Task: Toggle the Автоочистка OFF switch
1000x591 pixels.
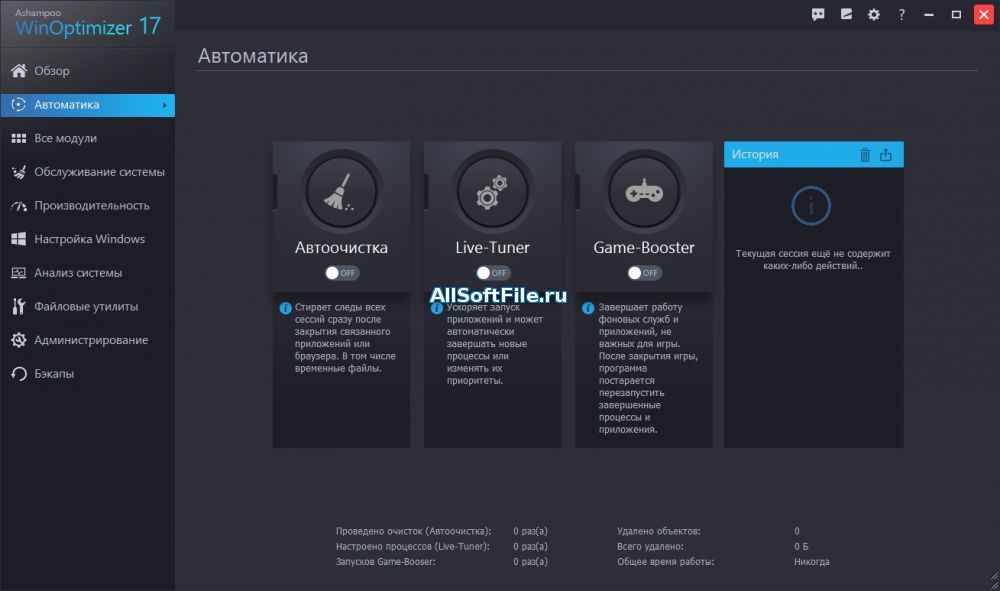Action: (x=341, y=273)
